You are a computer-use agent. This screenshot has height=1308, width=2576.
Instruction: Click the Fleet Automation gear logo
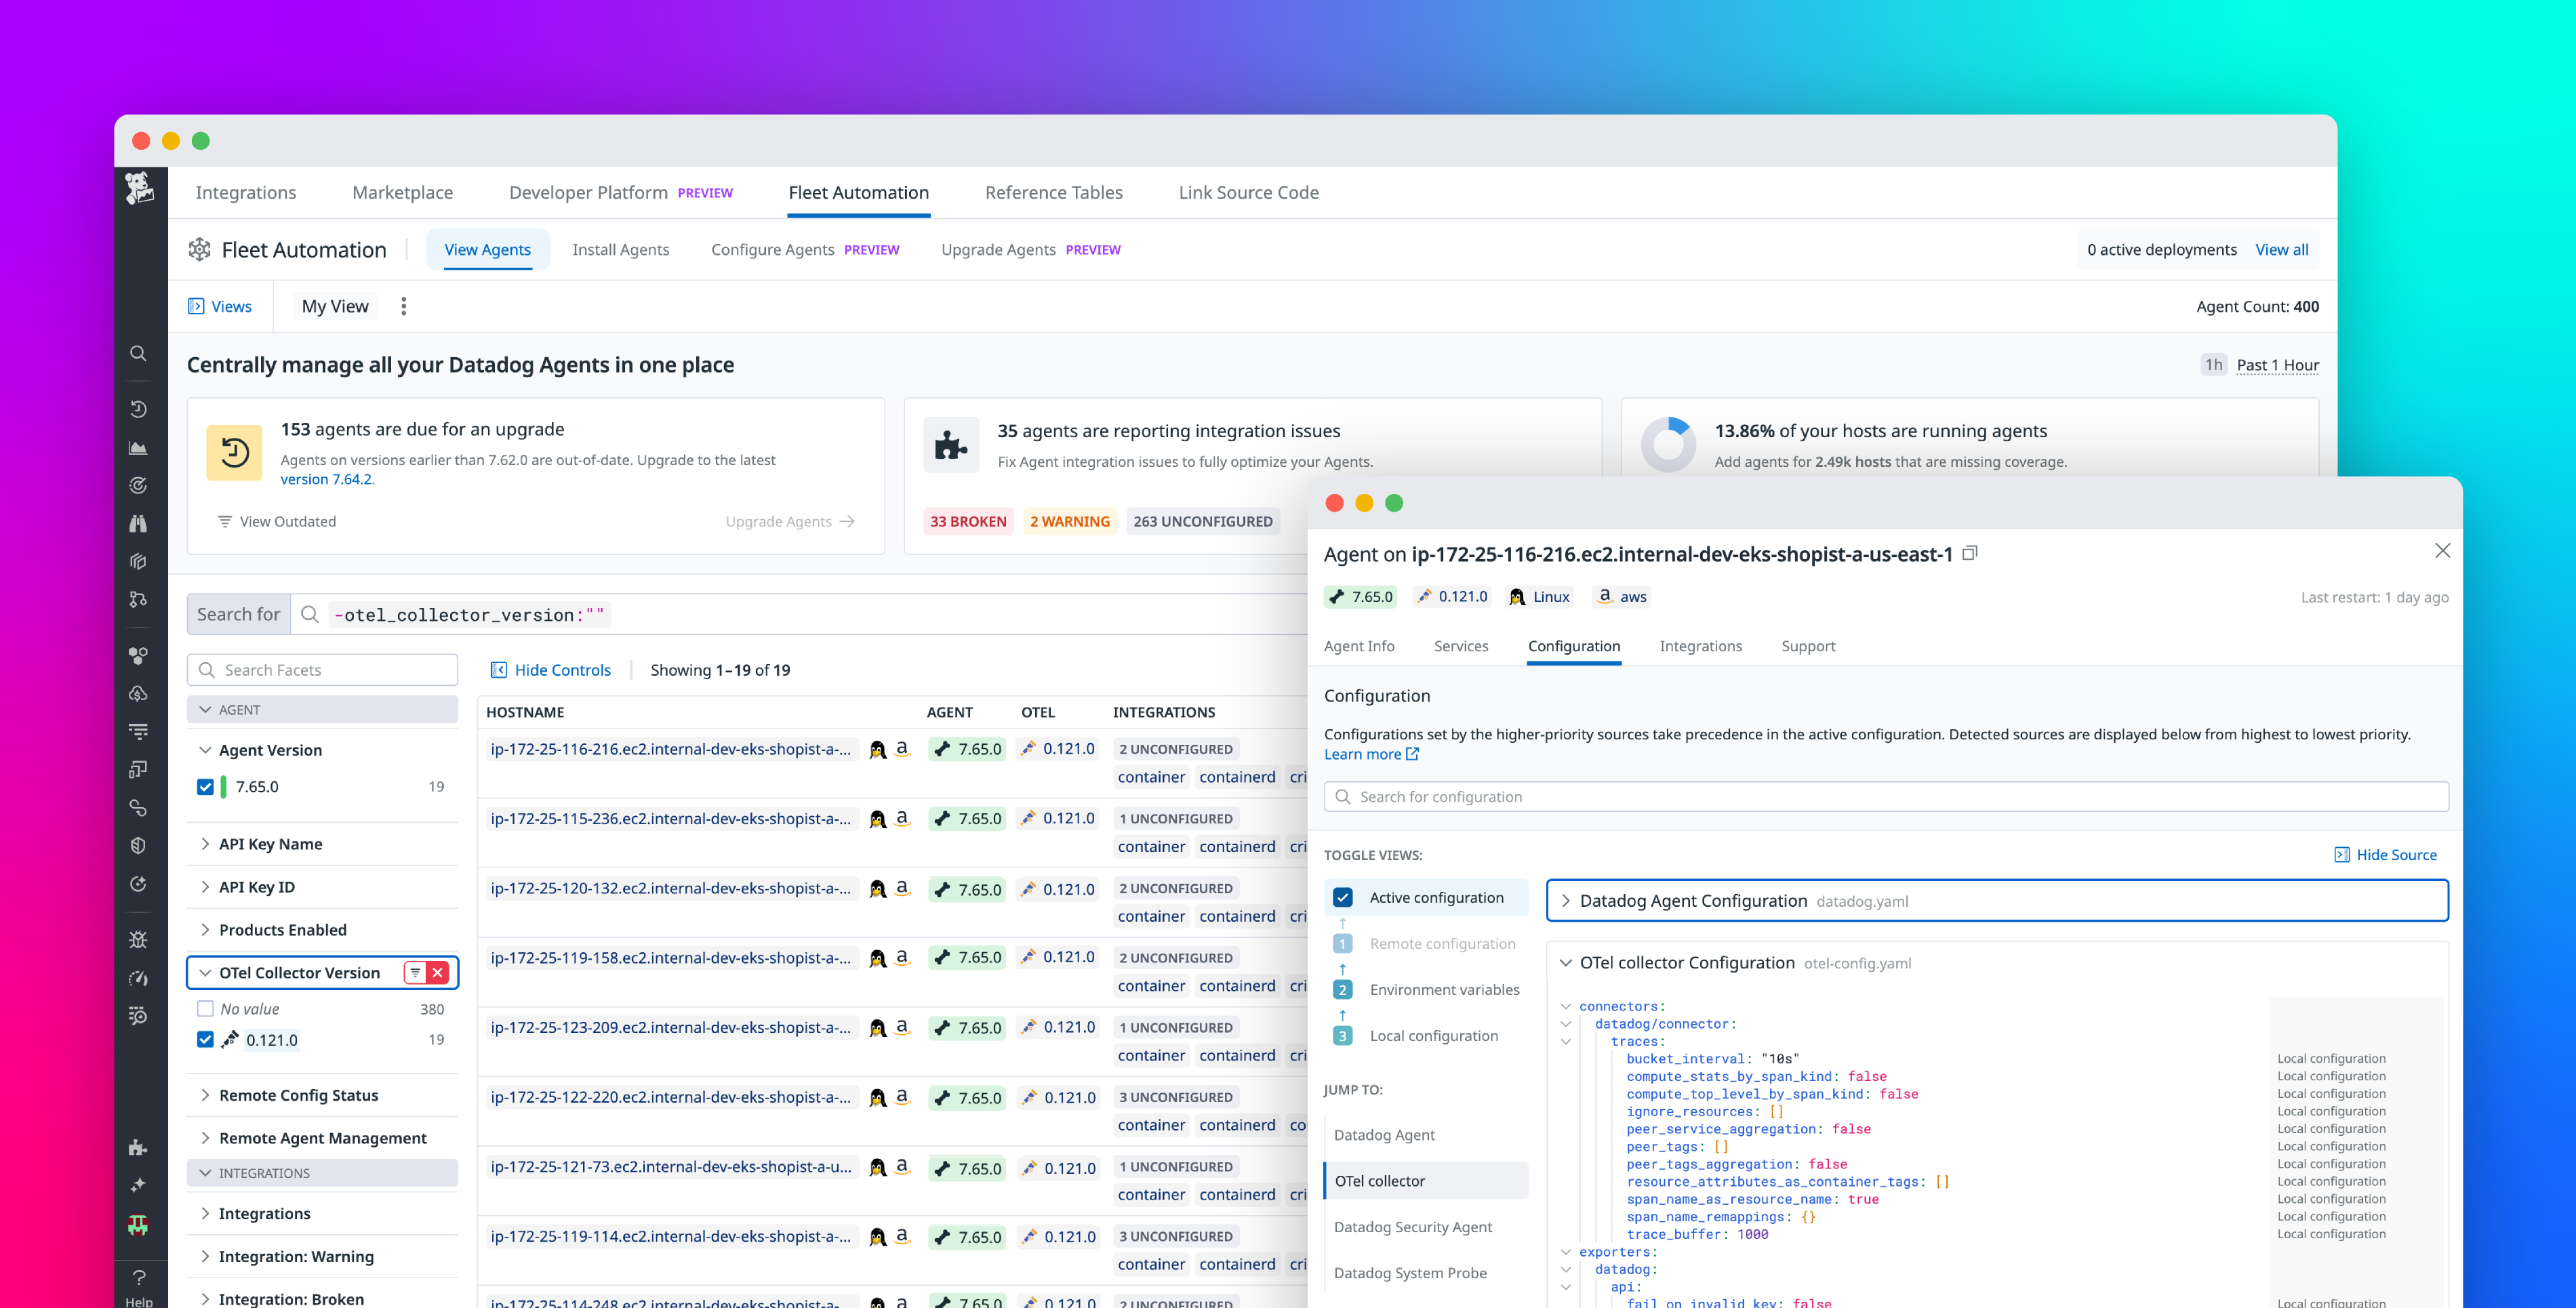click(200, 250)
